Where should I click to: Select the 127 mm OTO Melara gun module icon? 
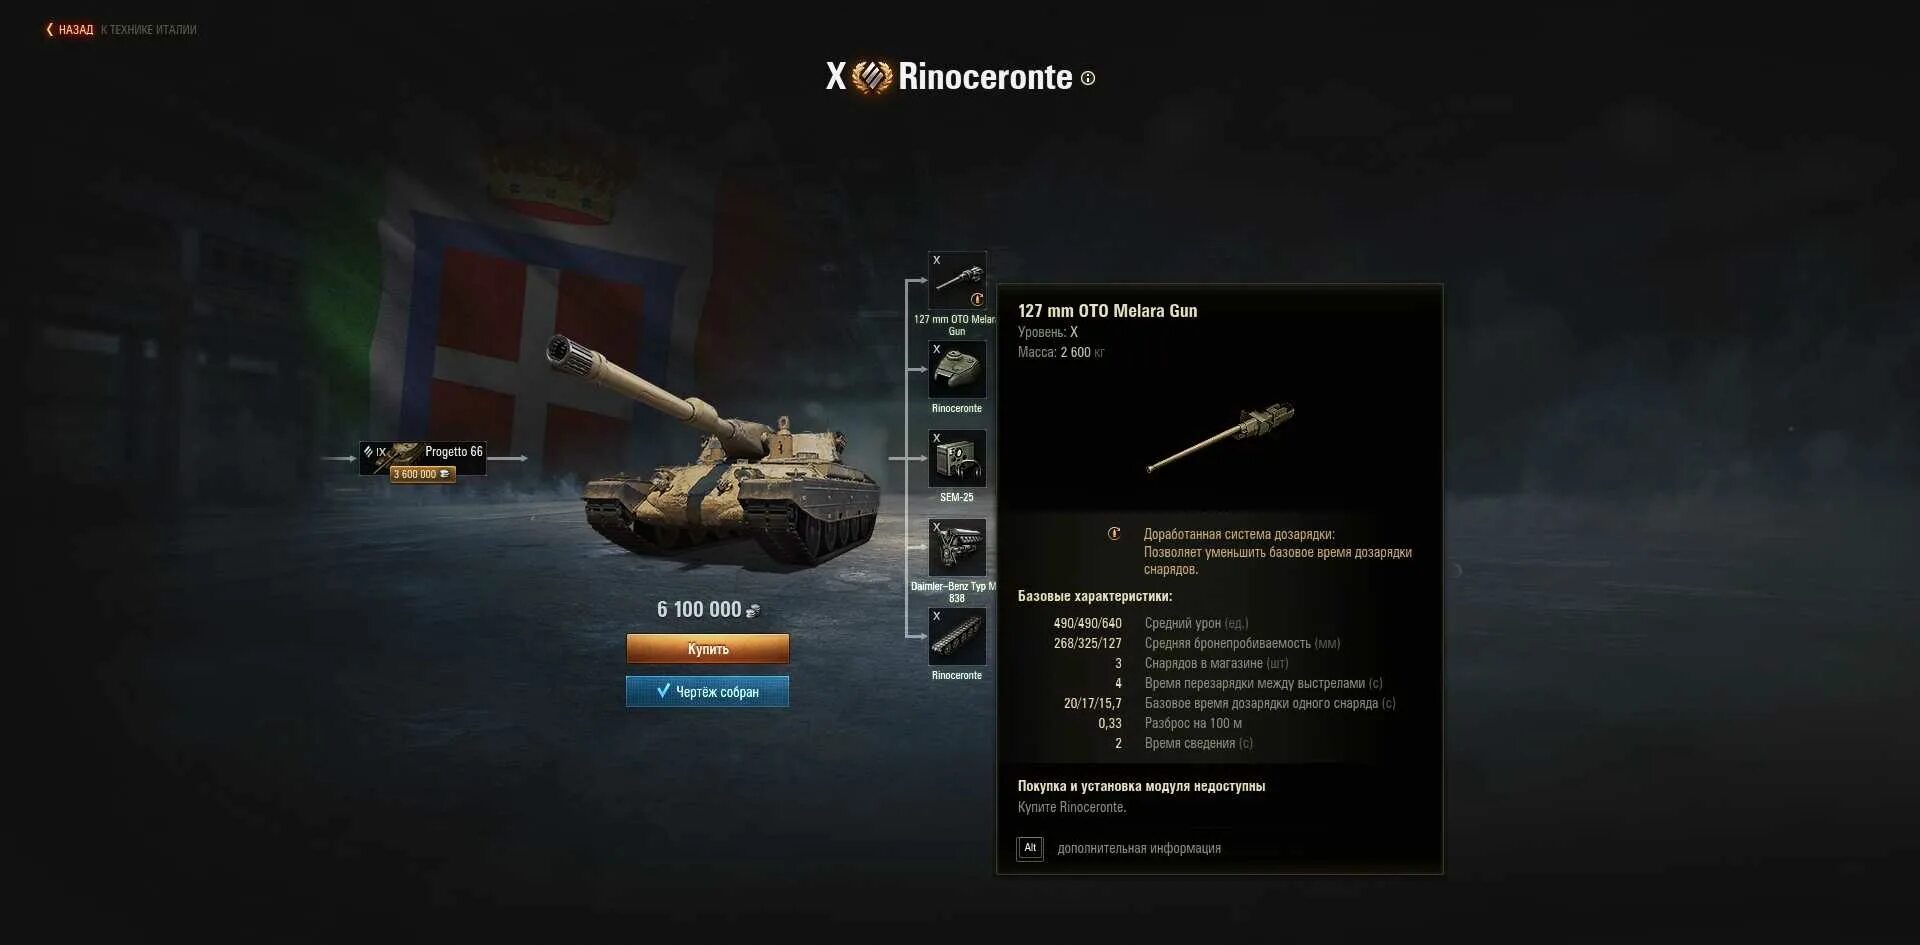[957, 280]
